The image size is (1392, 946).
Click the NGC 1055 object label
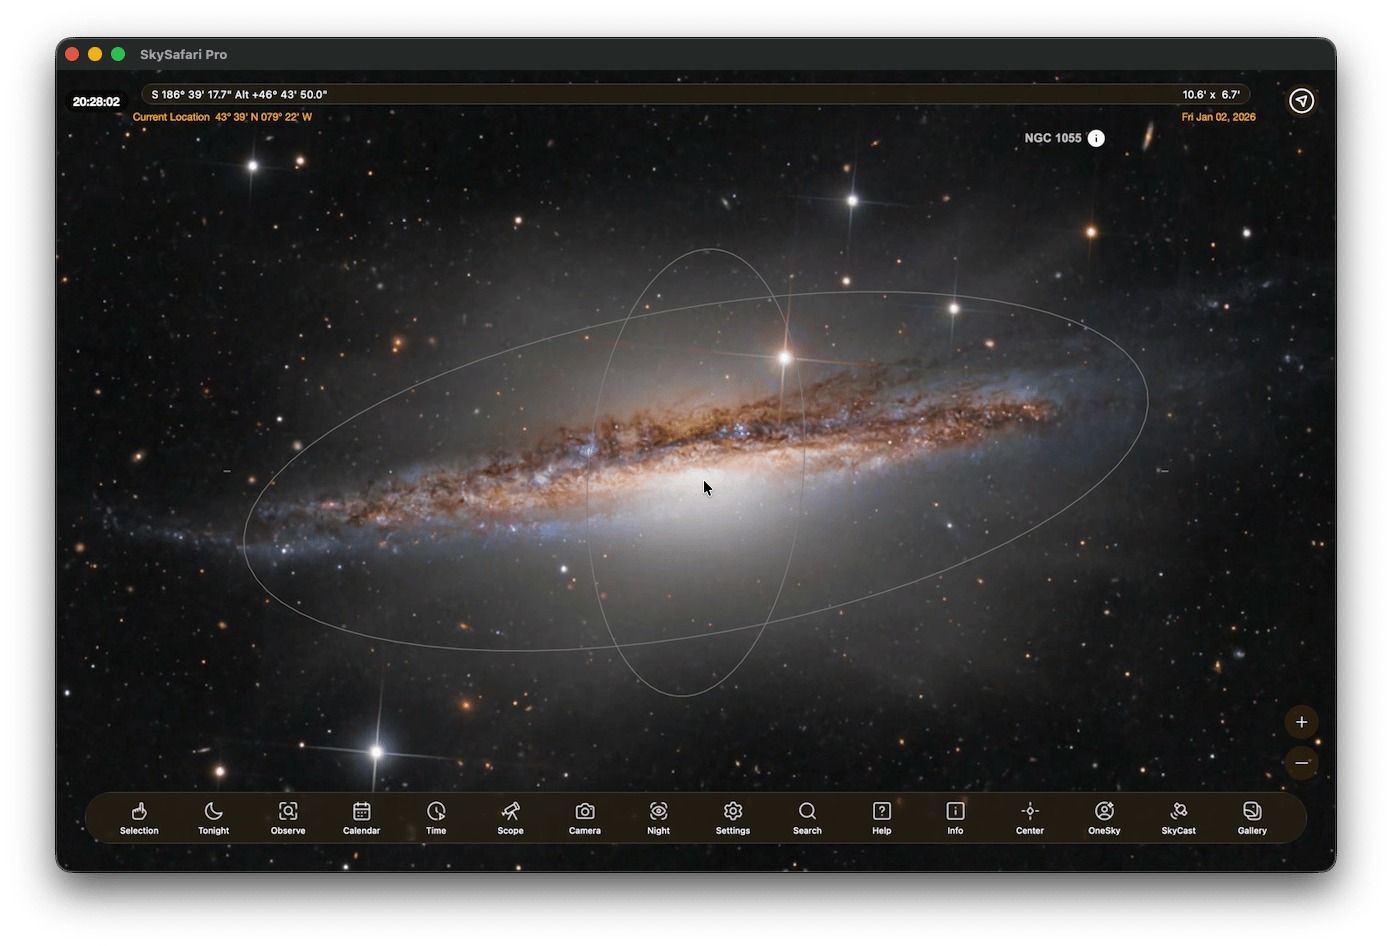point(1053,138)
